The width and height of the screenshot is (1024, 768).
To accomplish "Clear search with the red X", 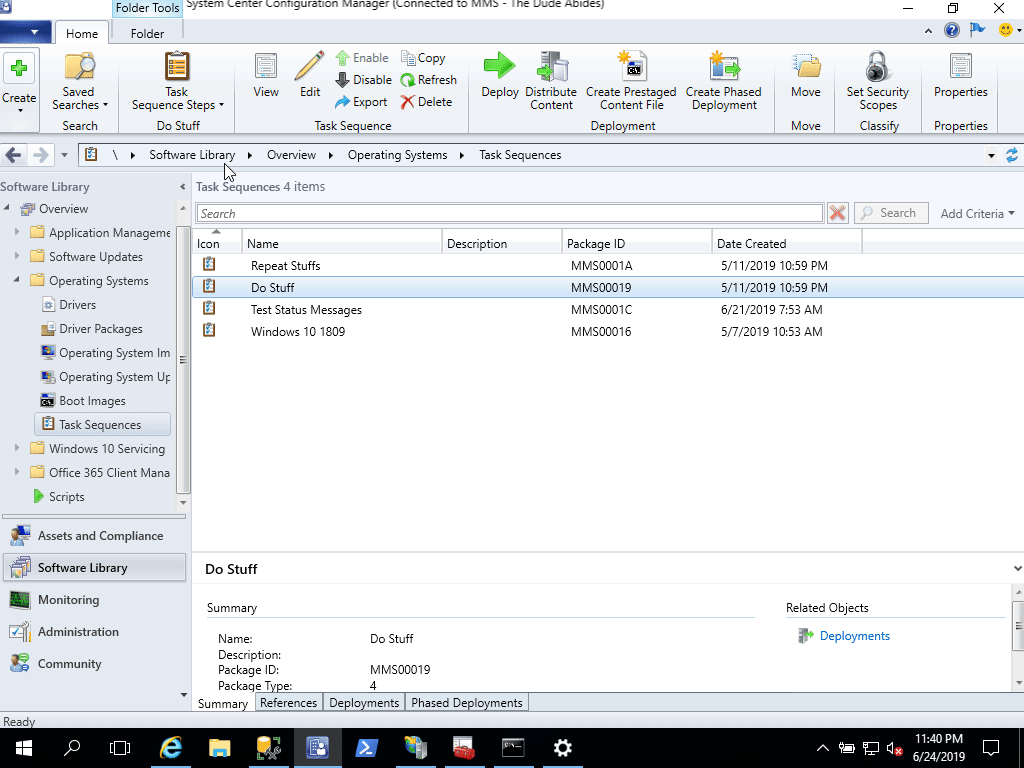I will coord(837,213).
